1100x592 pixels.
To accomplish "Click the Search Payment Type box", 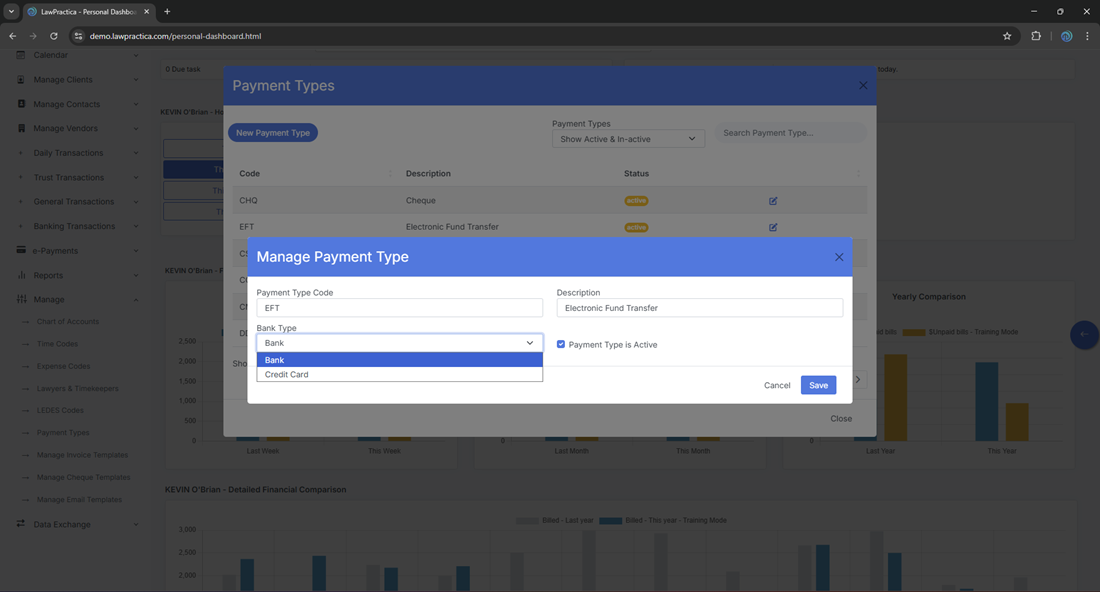I will coord(790,133).
